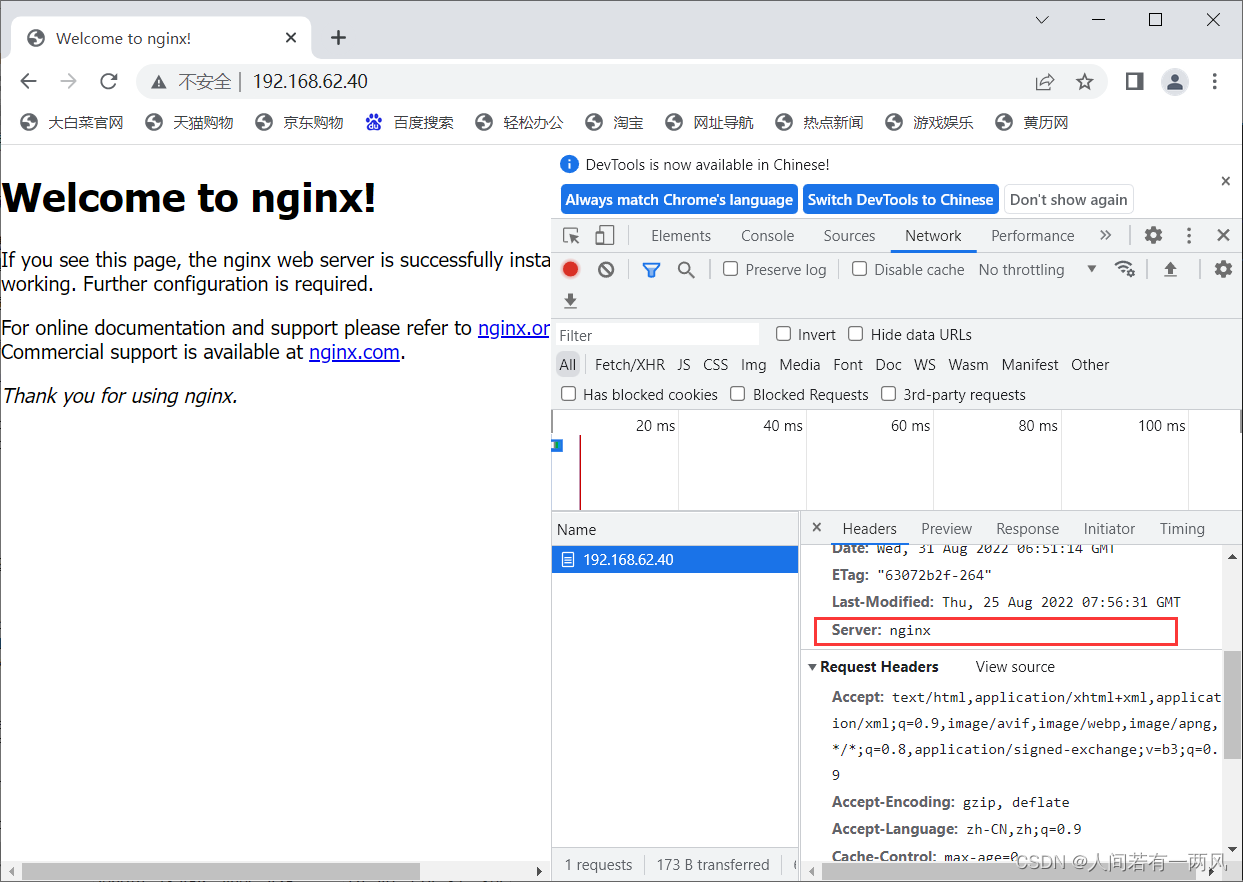This screenshot has height=882, width=1243.
Task: Show more DevTools tabs chevron
Action: coord(1105,236)
